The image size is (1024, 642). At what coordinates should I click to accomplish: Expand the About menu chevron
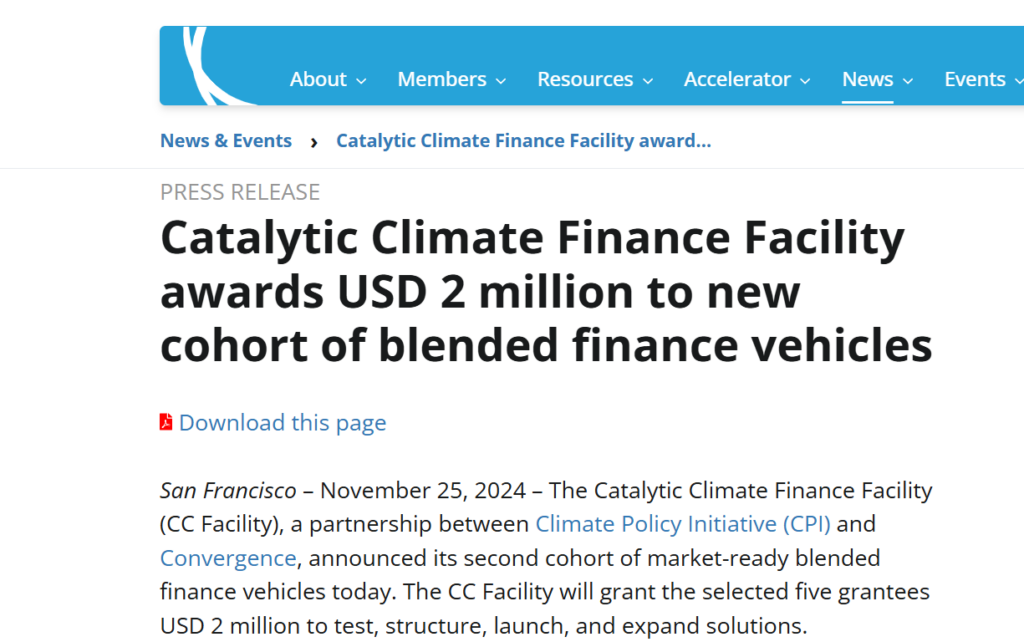(361, 81)
